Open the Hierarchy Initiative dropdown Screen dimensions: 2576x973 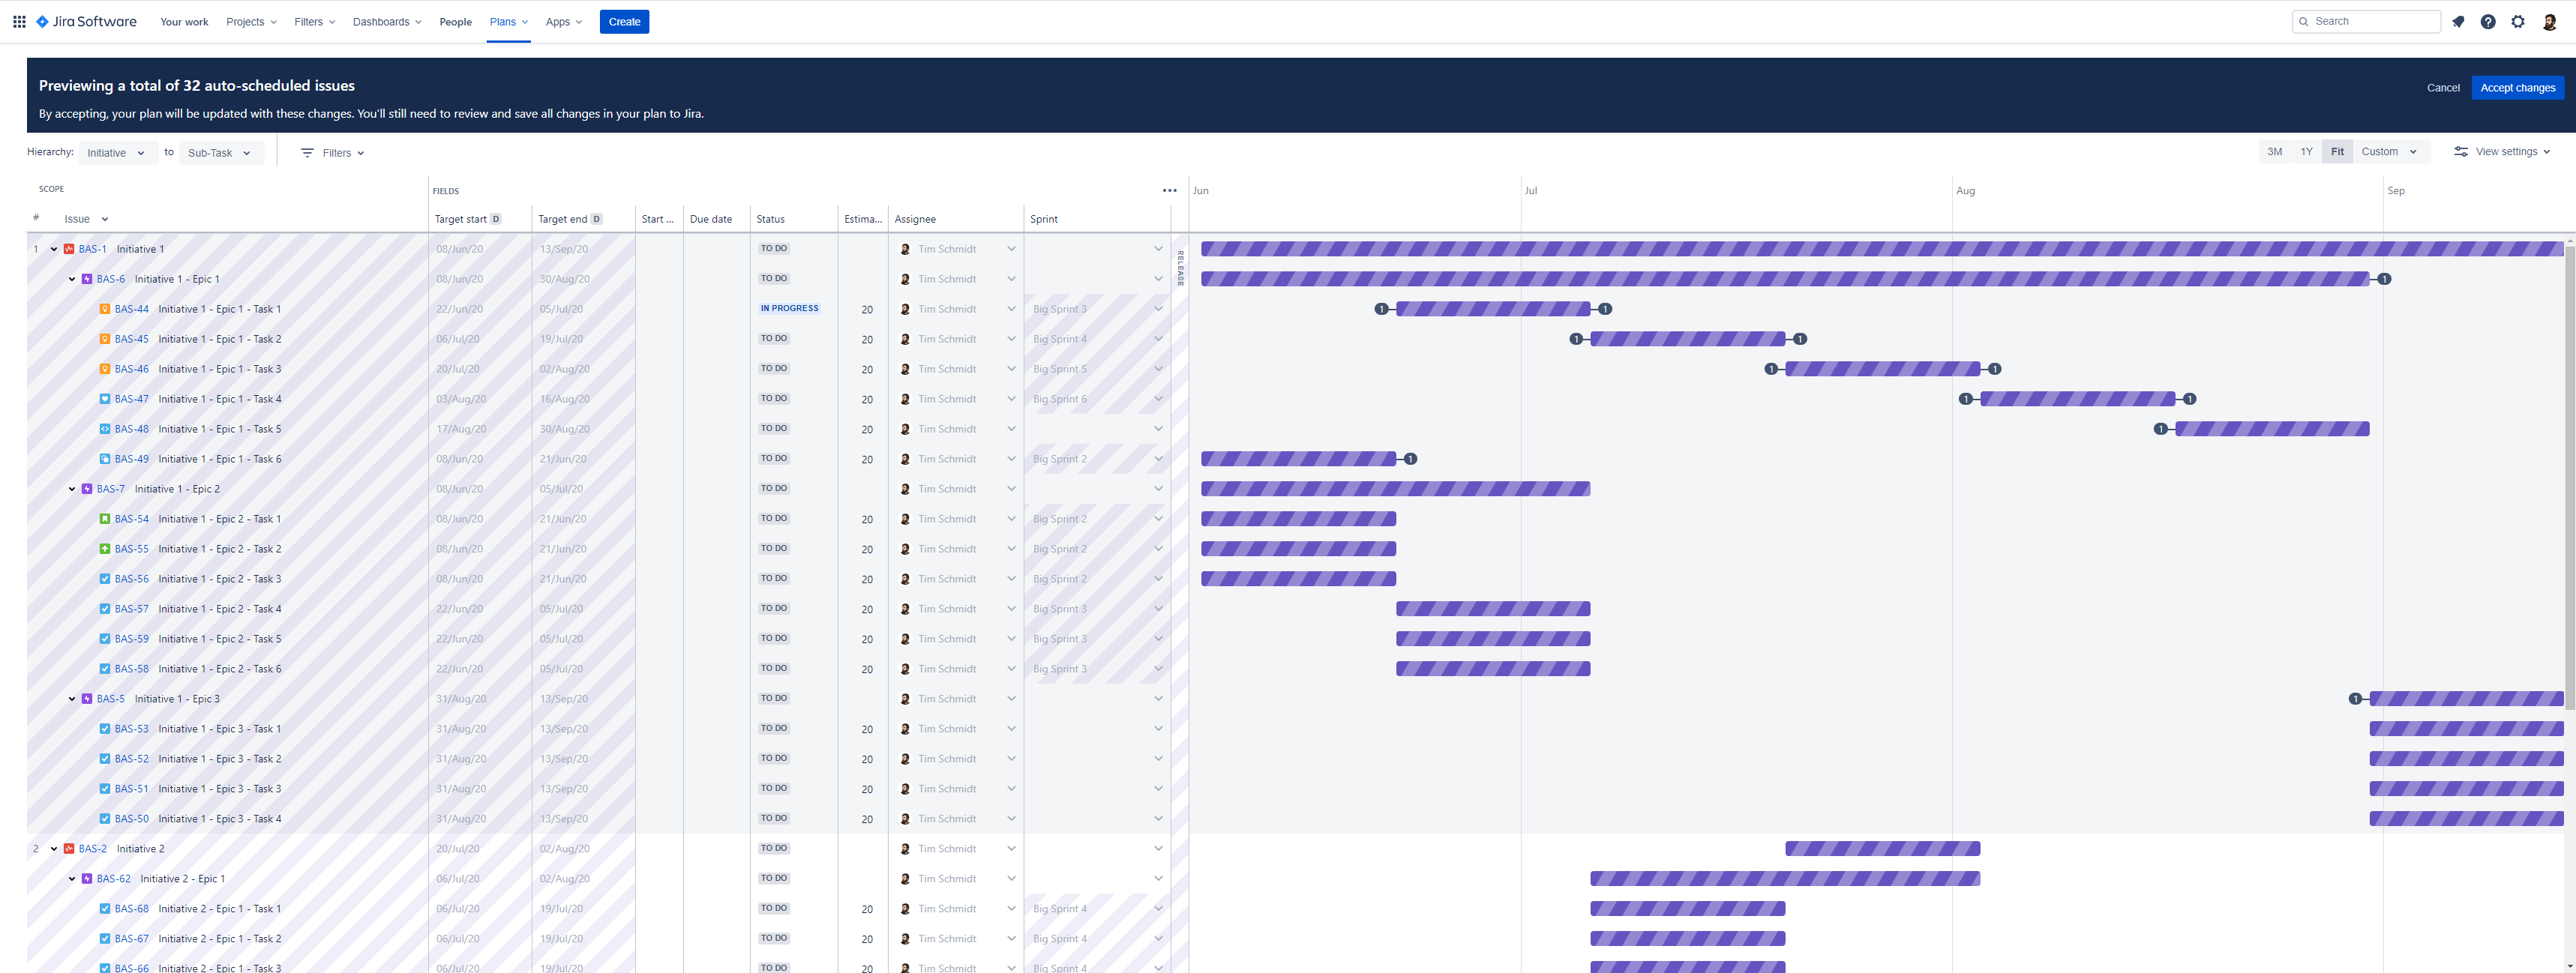coord(117,153)
